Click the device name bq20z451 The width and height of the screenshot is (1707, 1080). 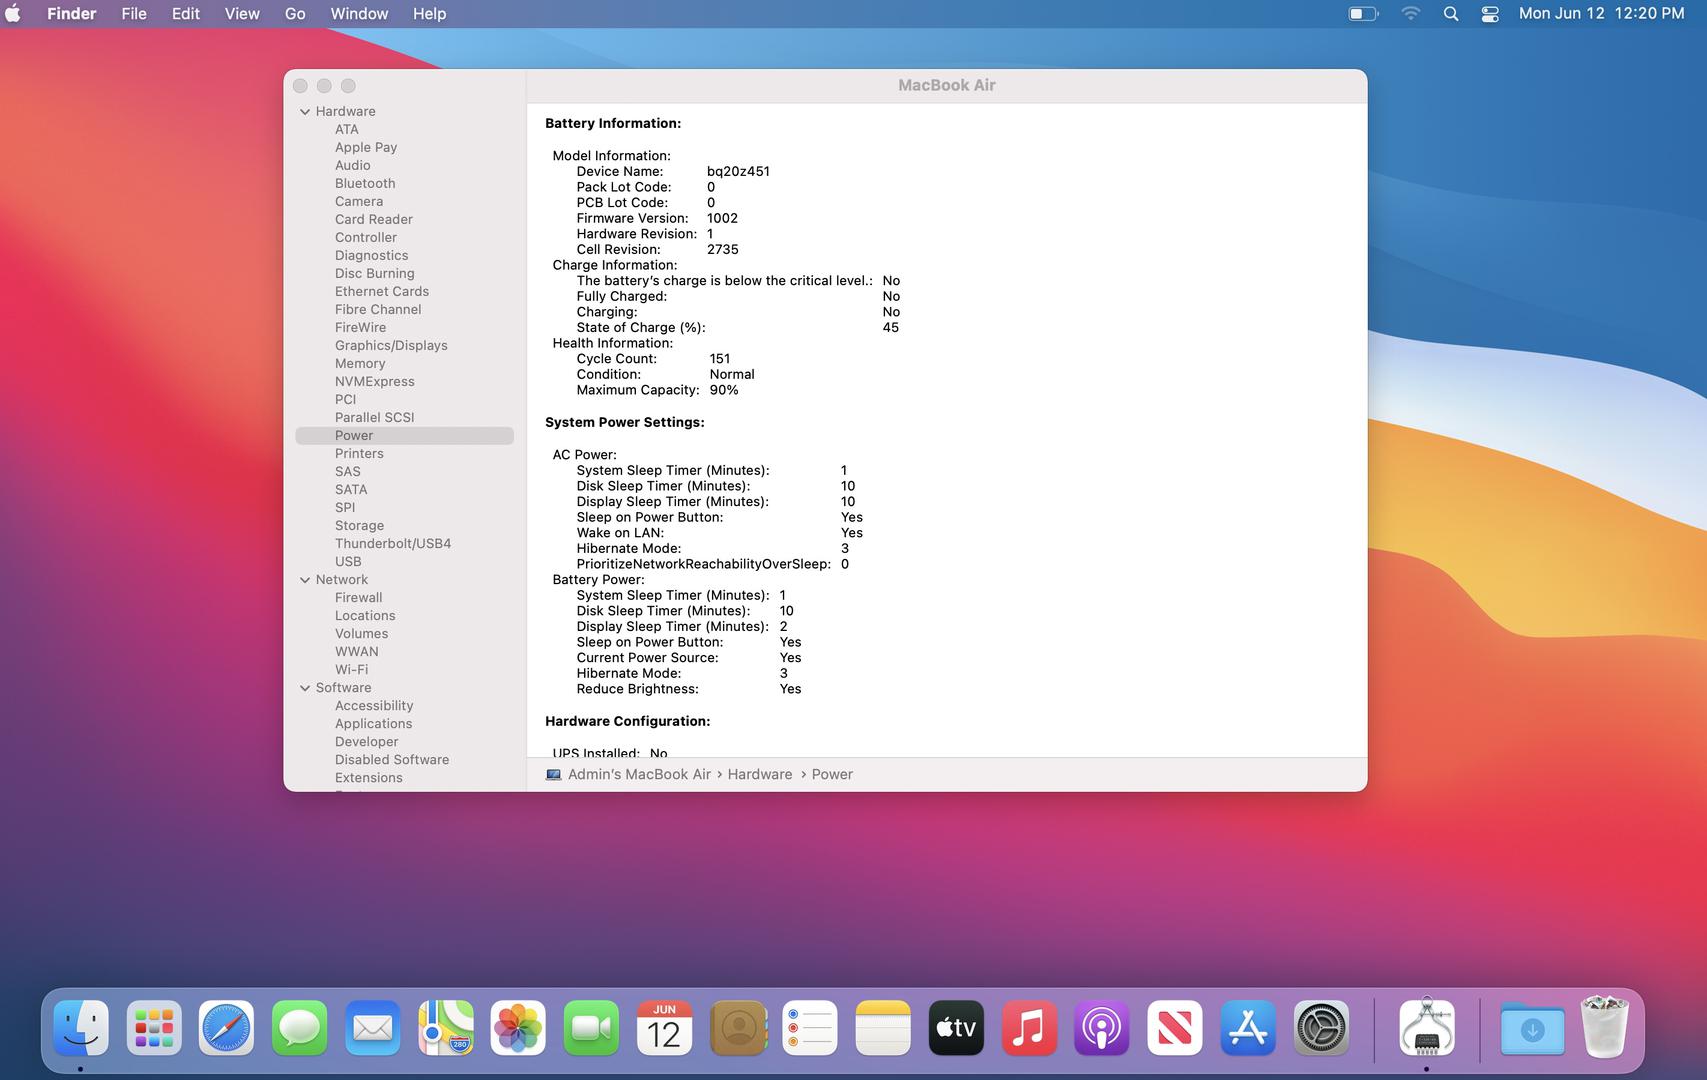click(x=738, y=172)
